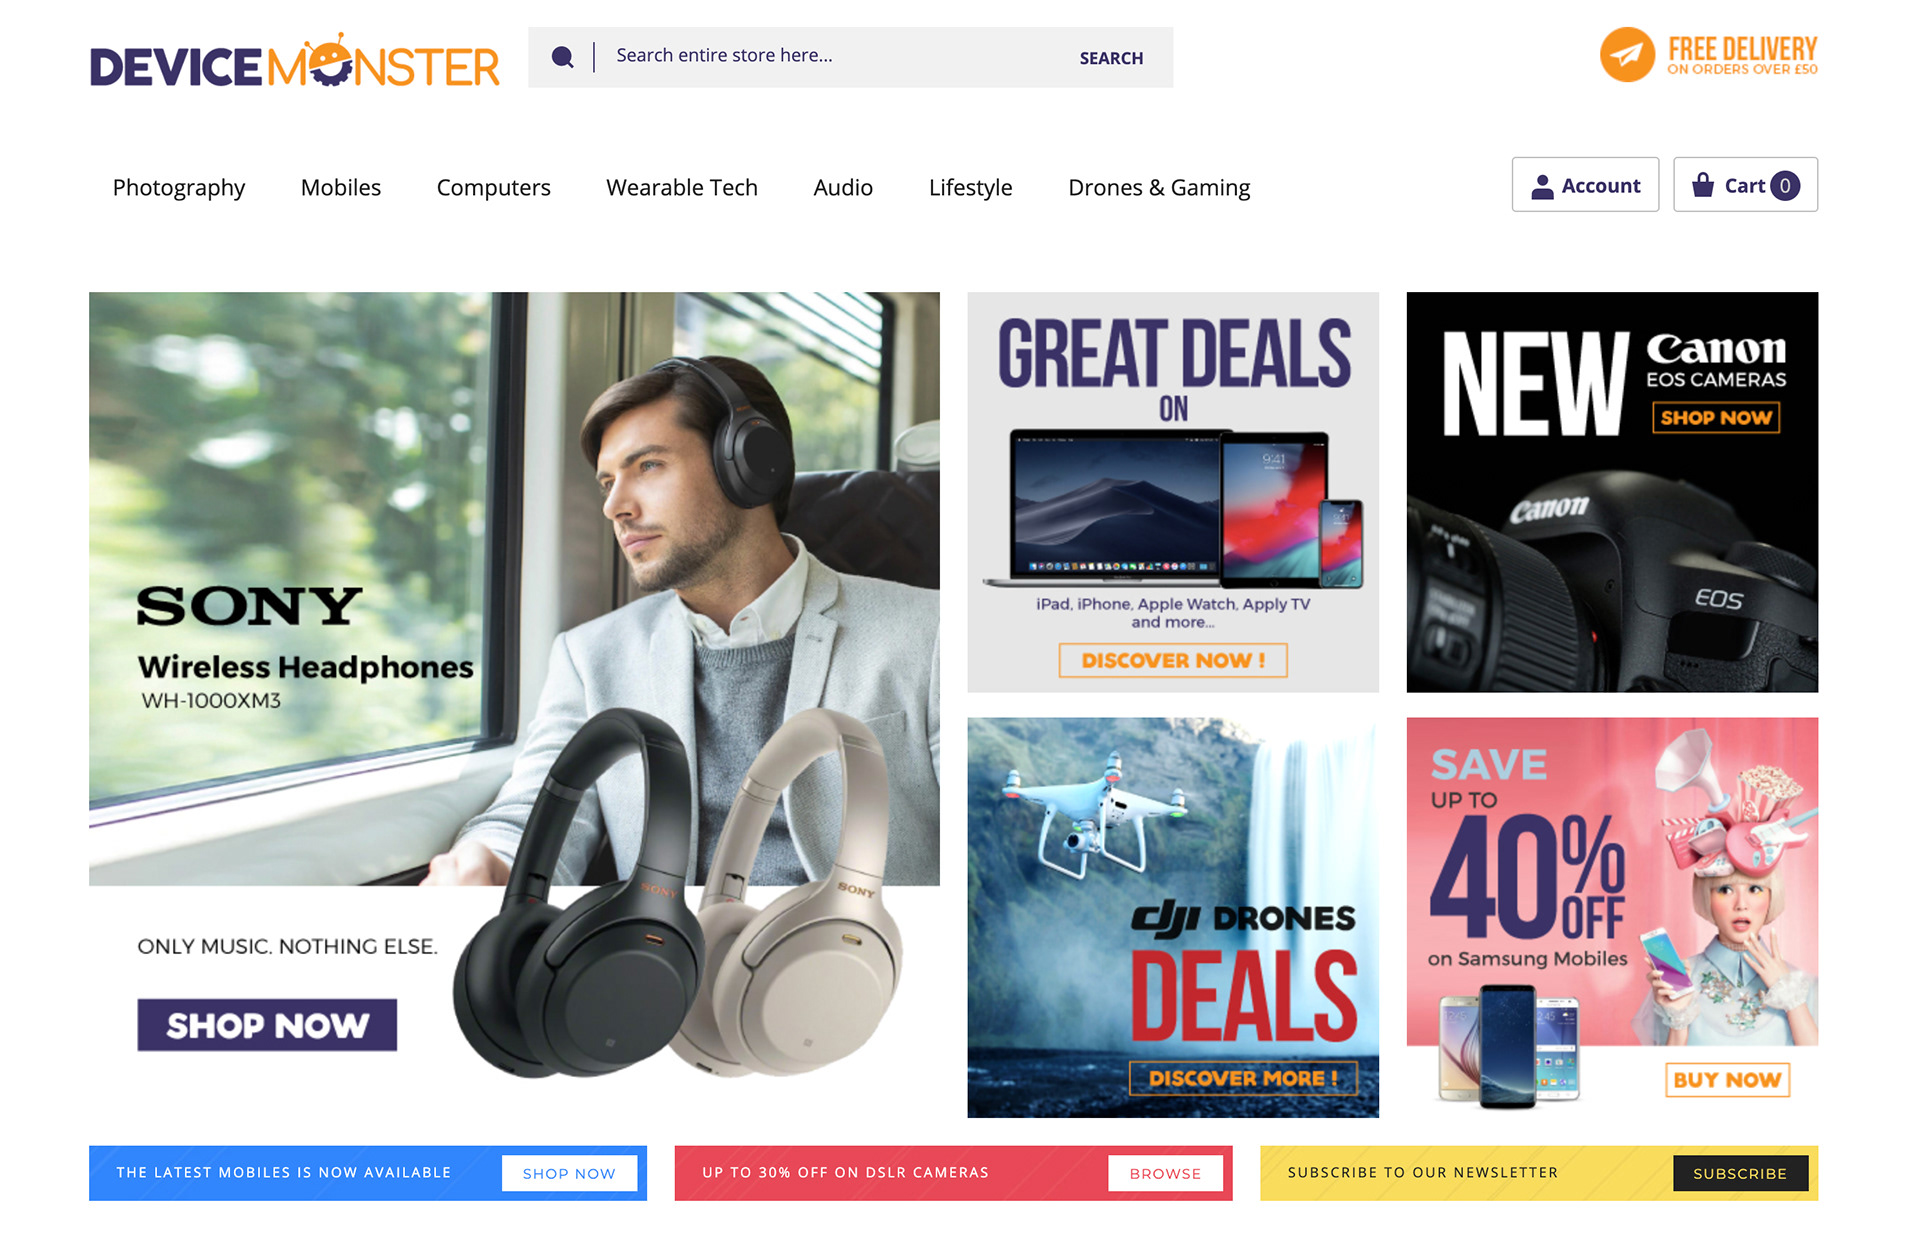Viewport: 1920px width, 1243px height.
Task: Click the paper plane free delivery icon
Action: click(x=1627, y=55)
